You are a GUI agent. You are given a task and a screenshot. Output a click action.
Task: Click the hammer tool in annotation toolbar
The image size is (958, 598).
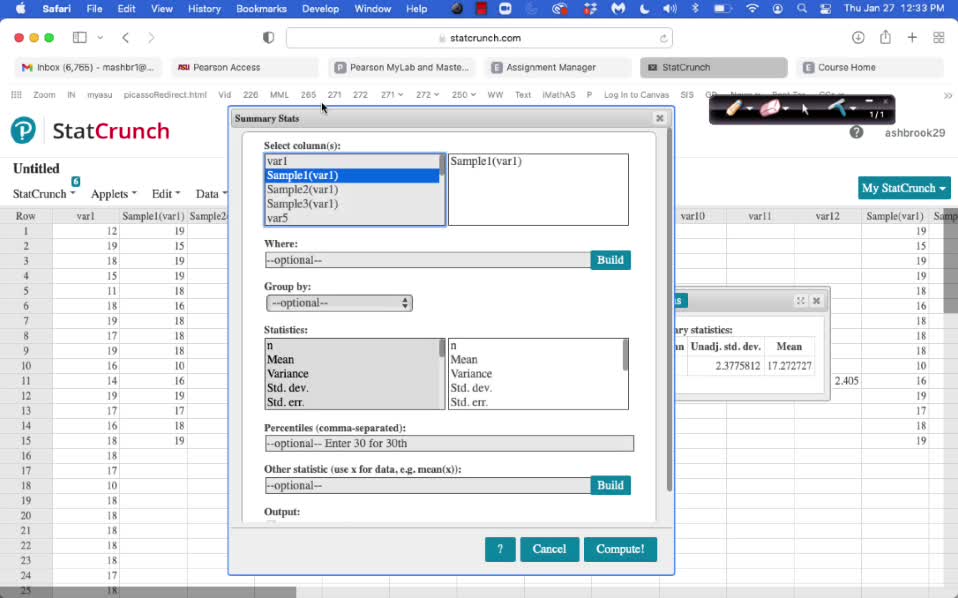(837, 108)
